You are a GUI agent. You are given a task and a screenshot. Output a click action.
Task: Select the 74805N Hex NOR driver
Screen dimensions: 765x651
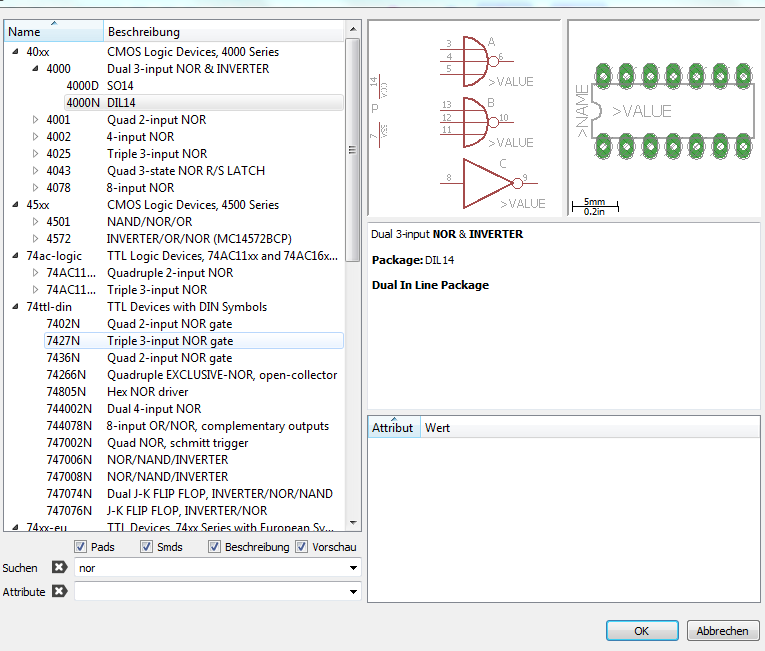coord(194,392)
